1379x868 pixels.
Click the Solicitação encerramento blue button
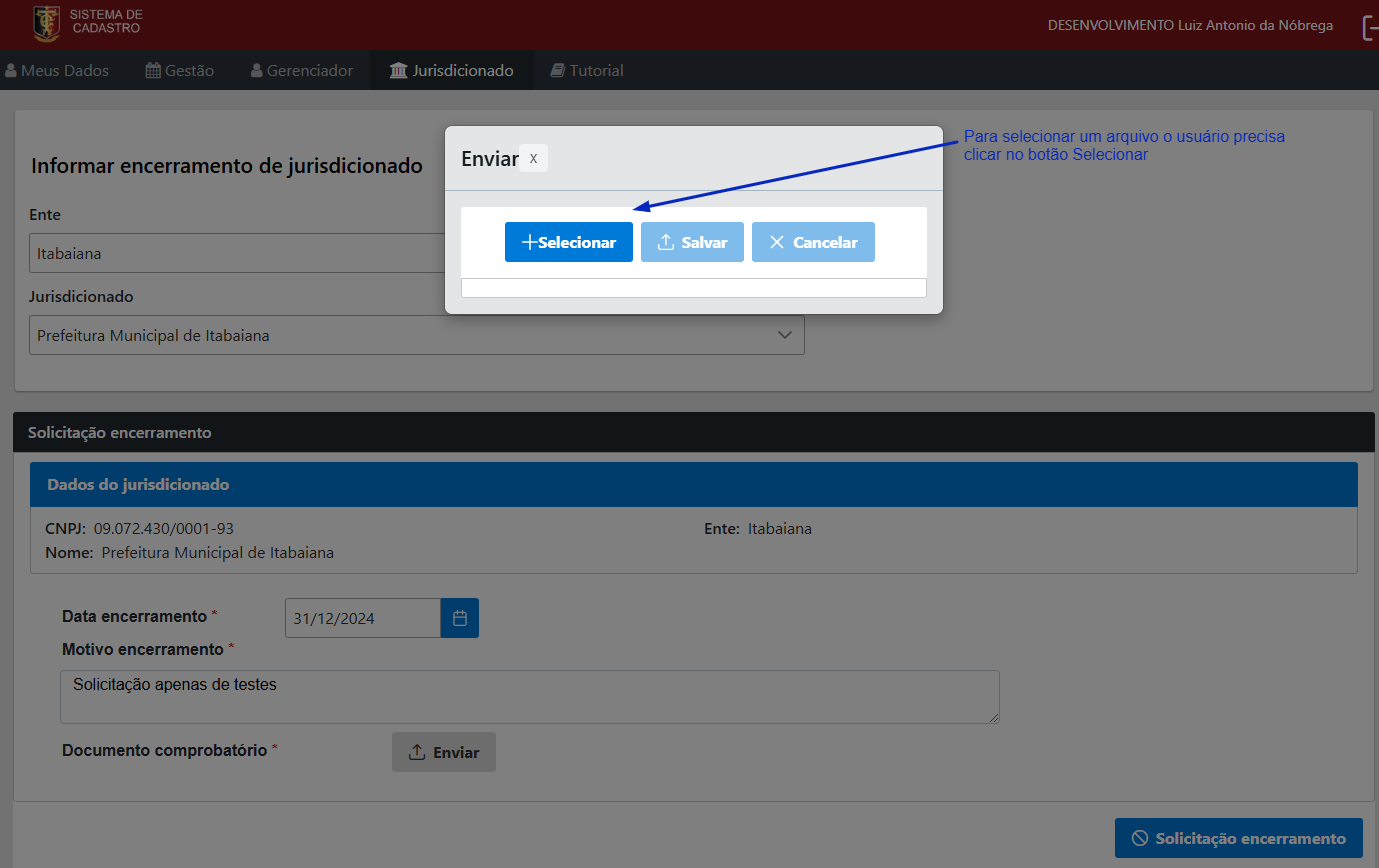coord(1239,838)
